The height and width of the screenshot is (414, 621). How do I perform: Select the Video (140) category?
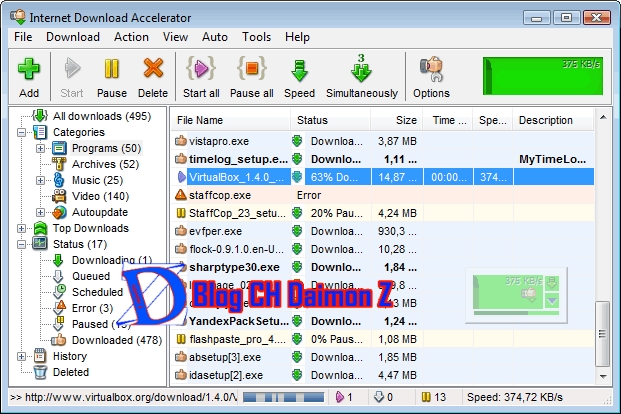click(101, 196)
